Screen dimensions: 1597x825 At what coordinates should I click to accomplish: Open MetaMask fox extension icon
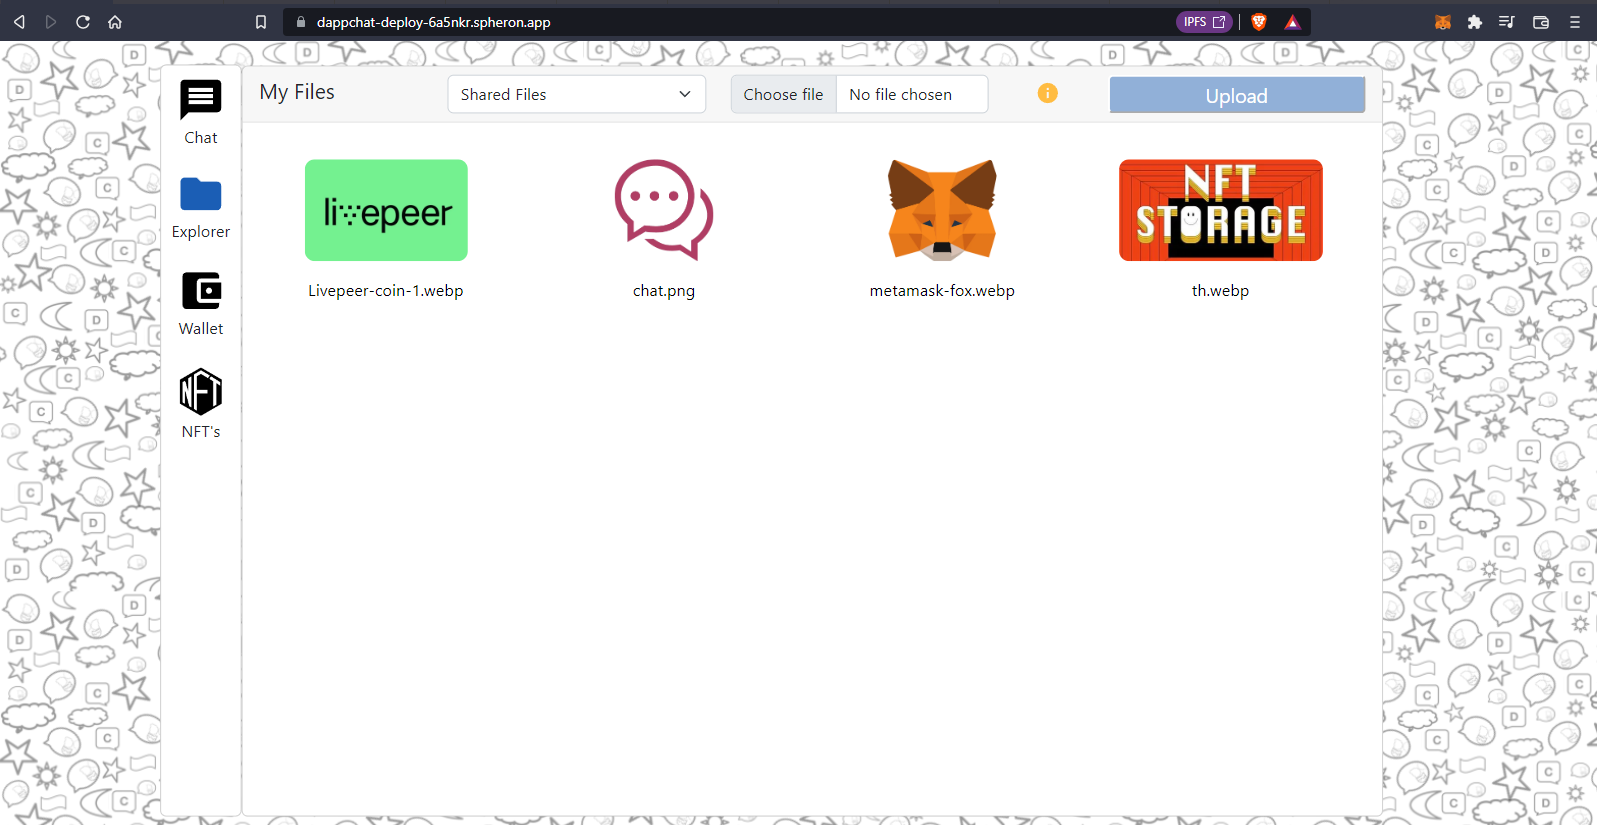tap(1443, 22)
